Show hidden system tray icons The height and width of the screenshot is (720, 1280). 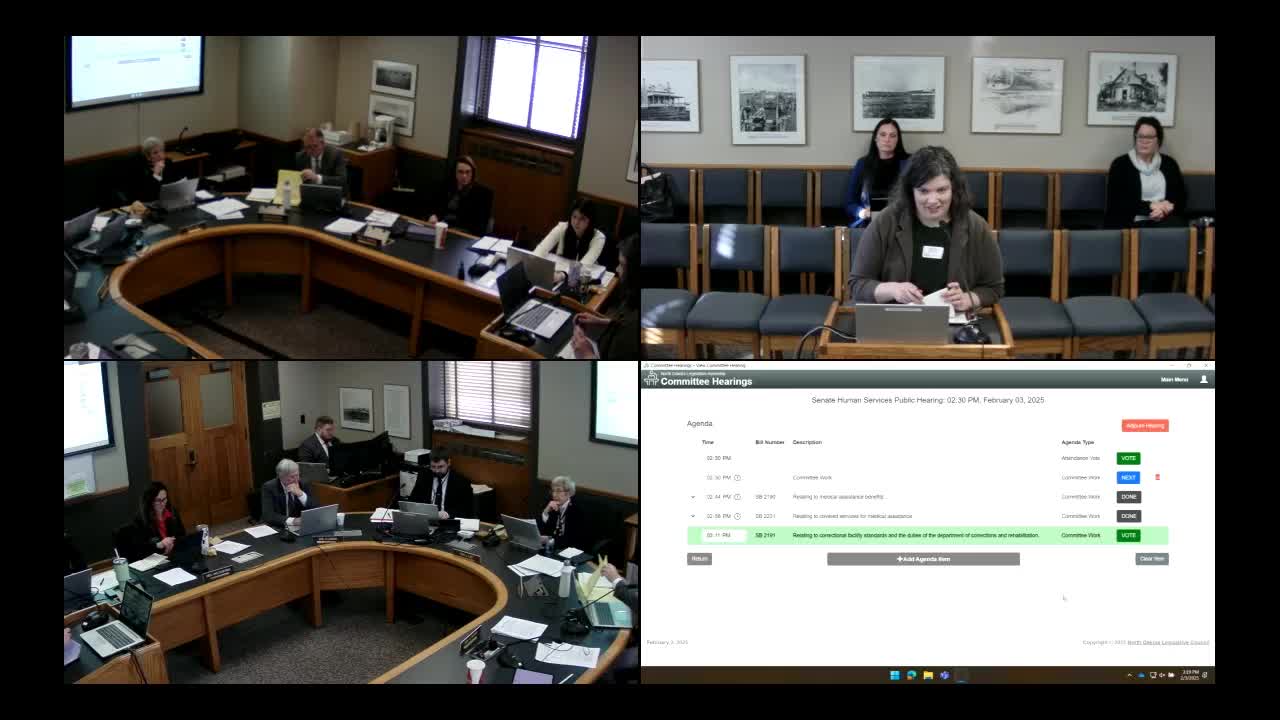tap(1130, 675)
